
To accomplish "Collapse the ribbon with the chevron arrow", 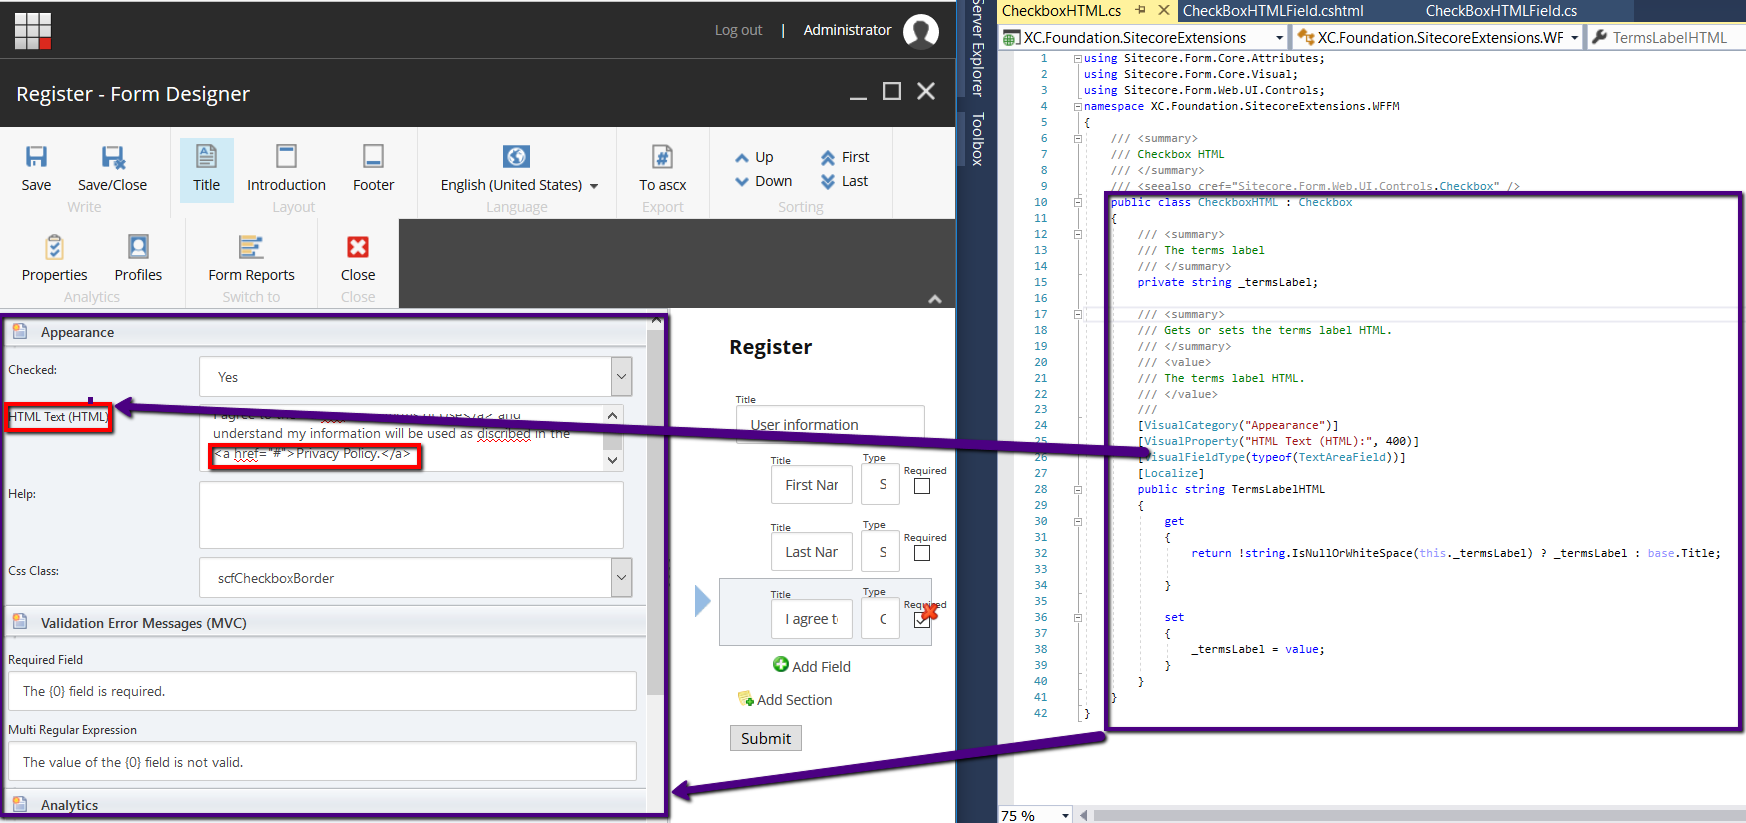I will (x=934, y=298).
